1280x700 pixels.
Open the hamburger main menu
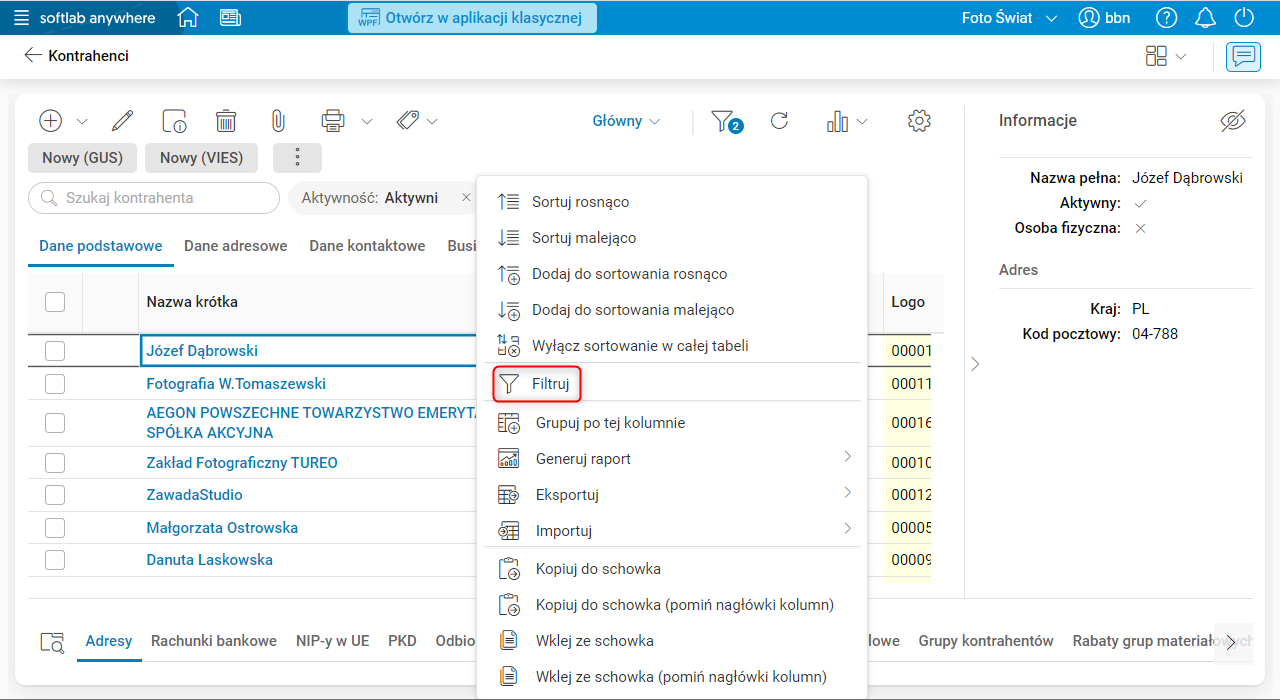click(x=21, y=18)
